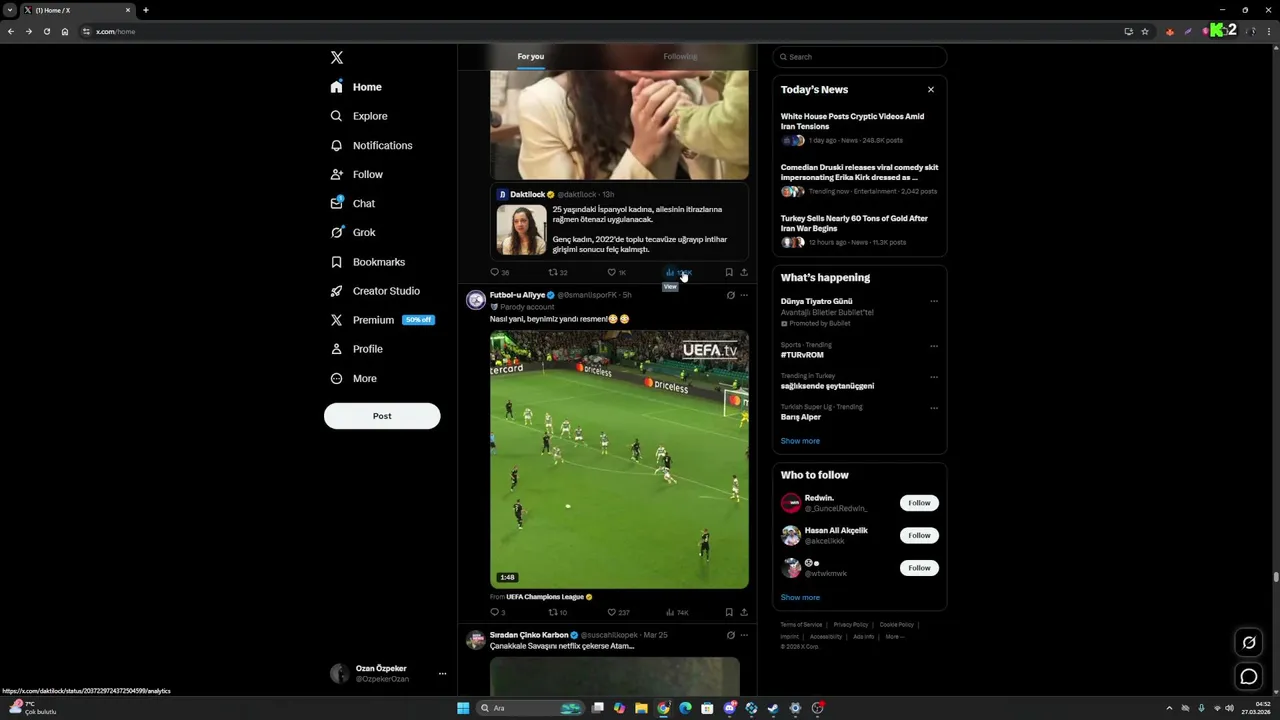The image size is (1280, 720).
Task: Open more options on Futbol-u Aliyye post
Action: (x=744, y=295)
